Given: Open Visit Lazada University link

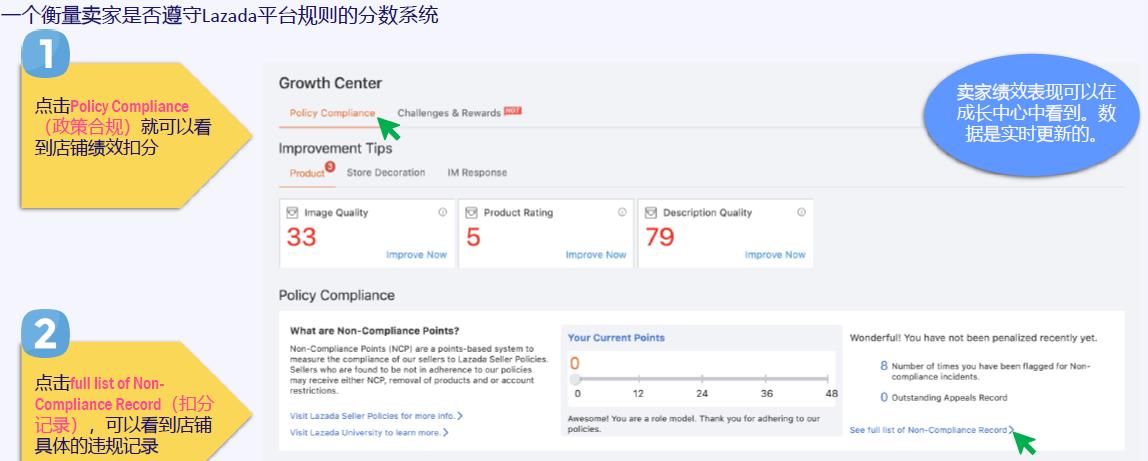Looking at the screenshot, I should (369, 432).
